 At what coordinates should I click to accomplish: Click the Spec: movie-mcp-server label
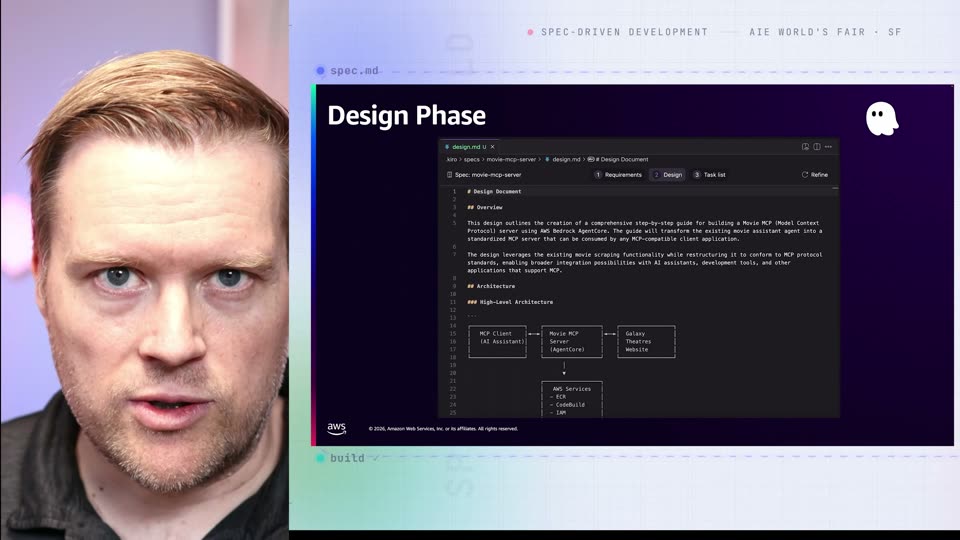click(x=488, y=175)
